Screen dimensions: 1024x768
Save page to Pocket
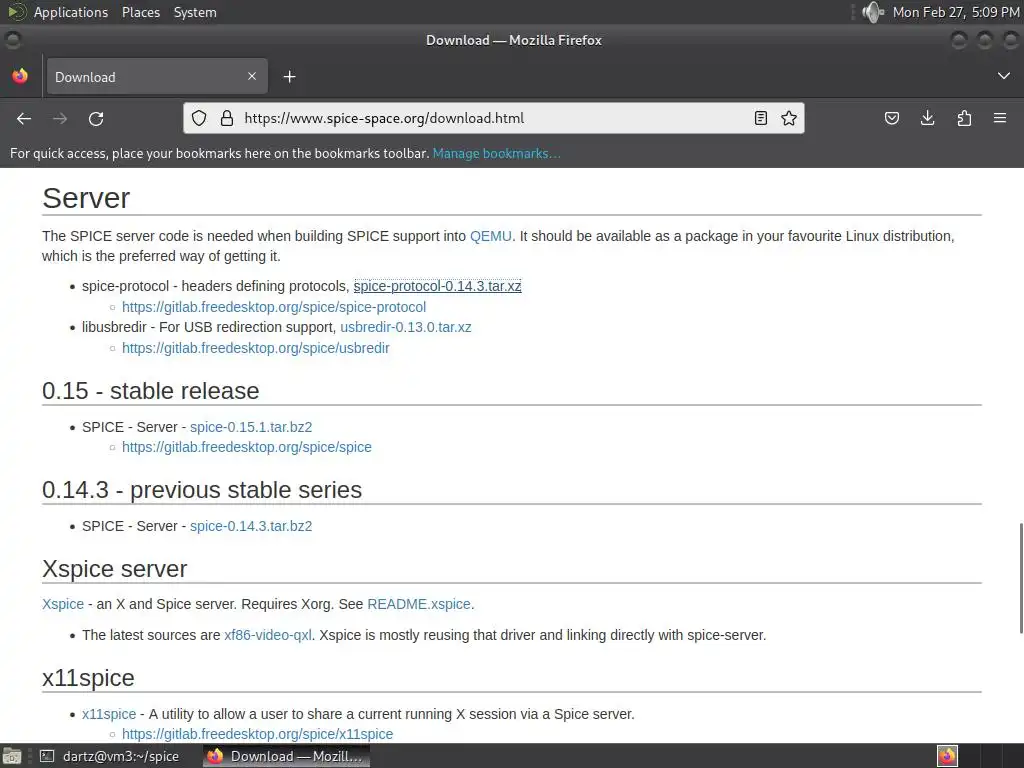pos(891,118)
